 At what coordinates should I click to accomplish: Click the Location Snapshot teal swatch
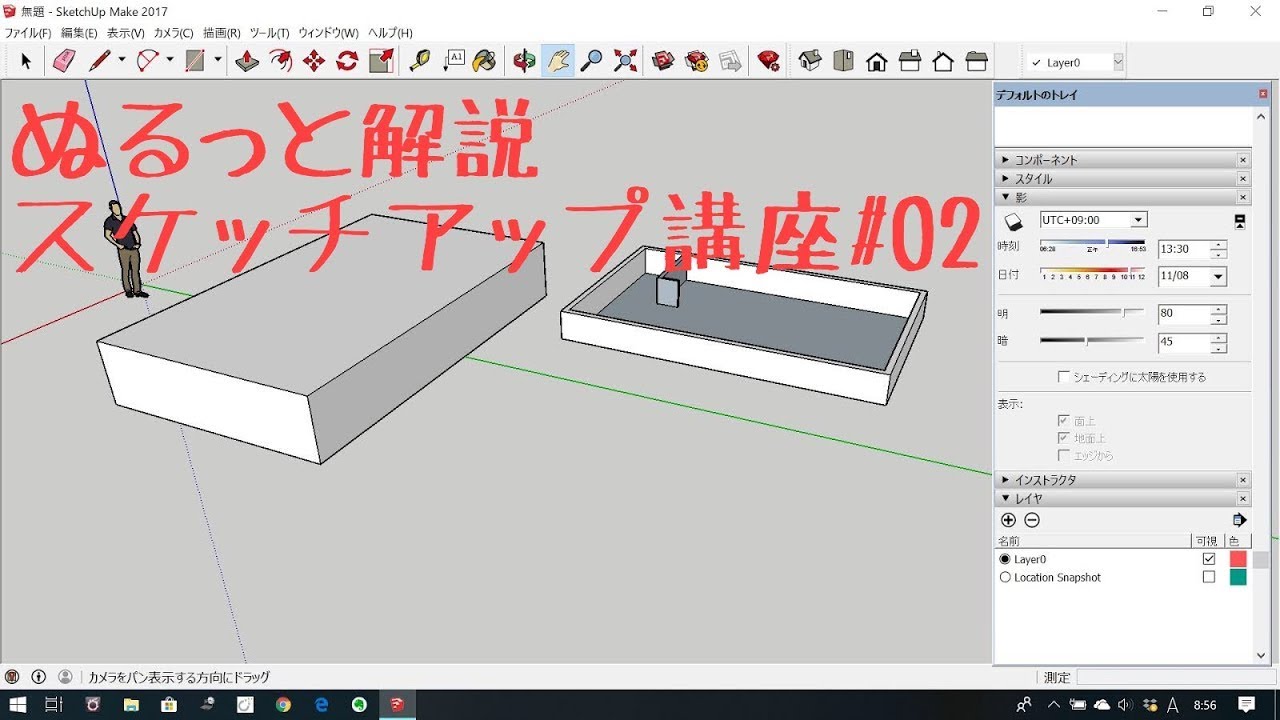click(x=1238, y=577)
